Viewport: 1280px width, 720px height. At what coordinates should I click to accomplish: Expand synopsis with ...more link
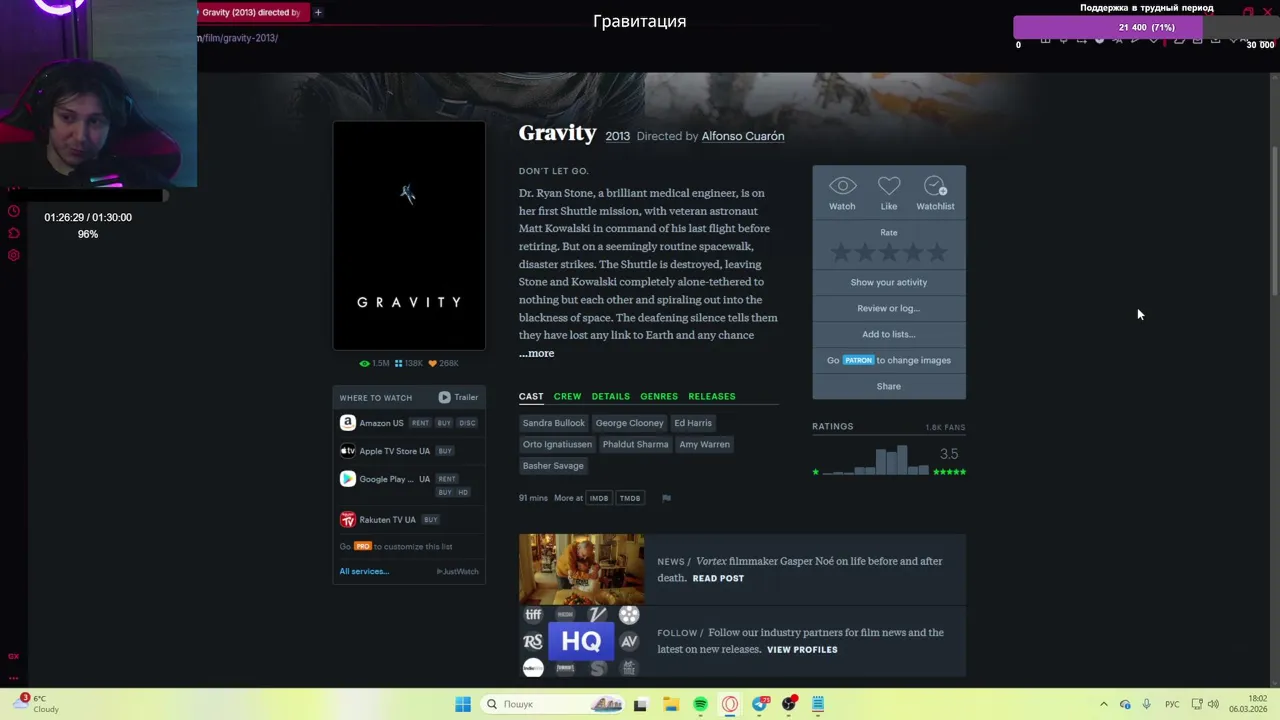pos(537,353)
